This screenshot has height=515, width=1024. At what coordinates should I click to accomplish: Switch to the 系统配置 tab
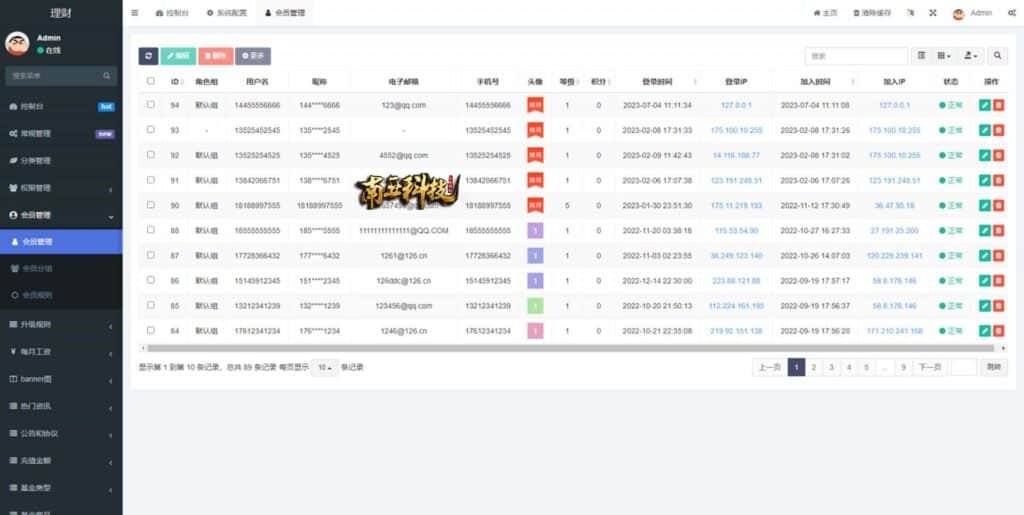point(229,13)
